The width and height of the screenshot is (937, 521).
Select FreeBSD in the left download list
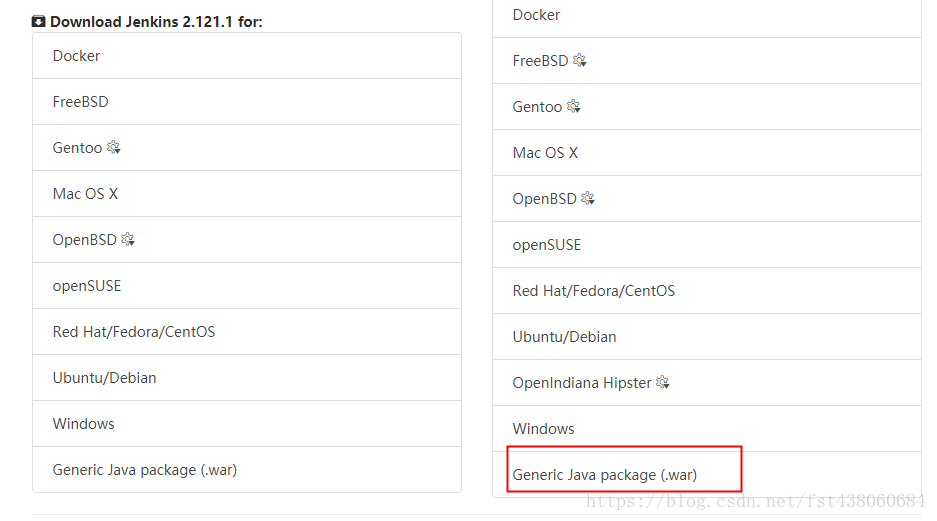(x=247, y=102)
